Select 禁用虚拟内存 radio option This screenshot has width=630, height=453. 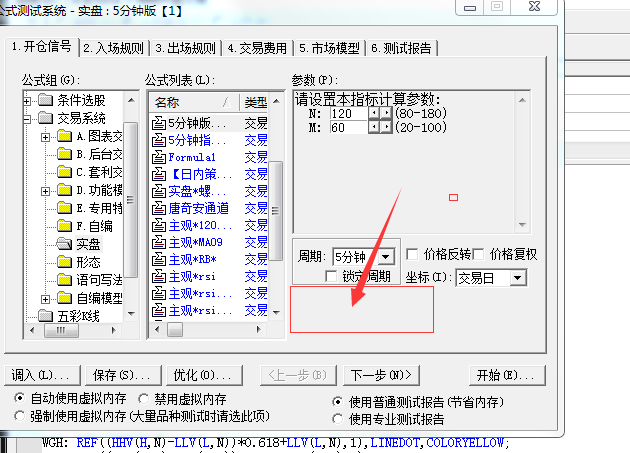pos(143,399)
